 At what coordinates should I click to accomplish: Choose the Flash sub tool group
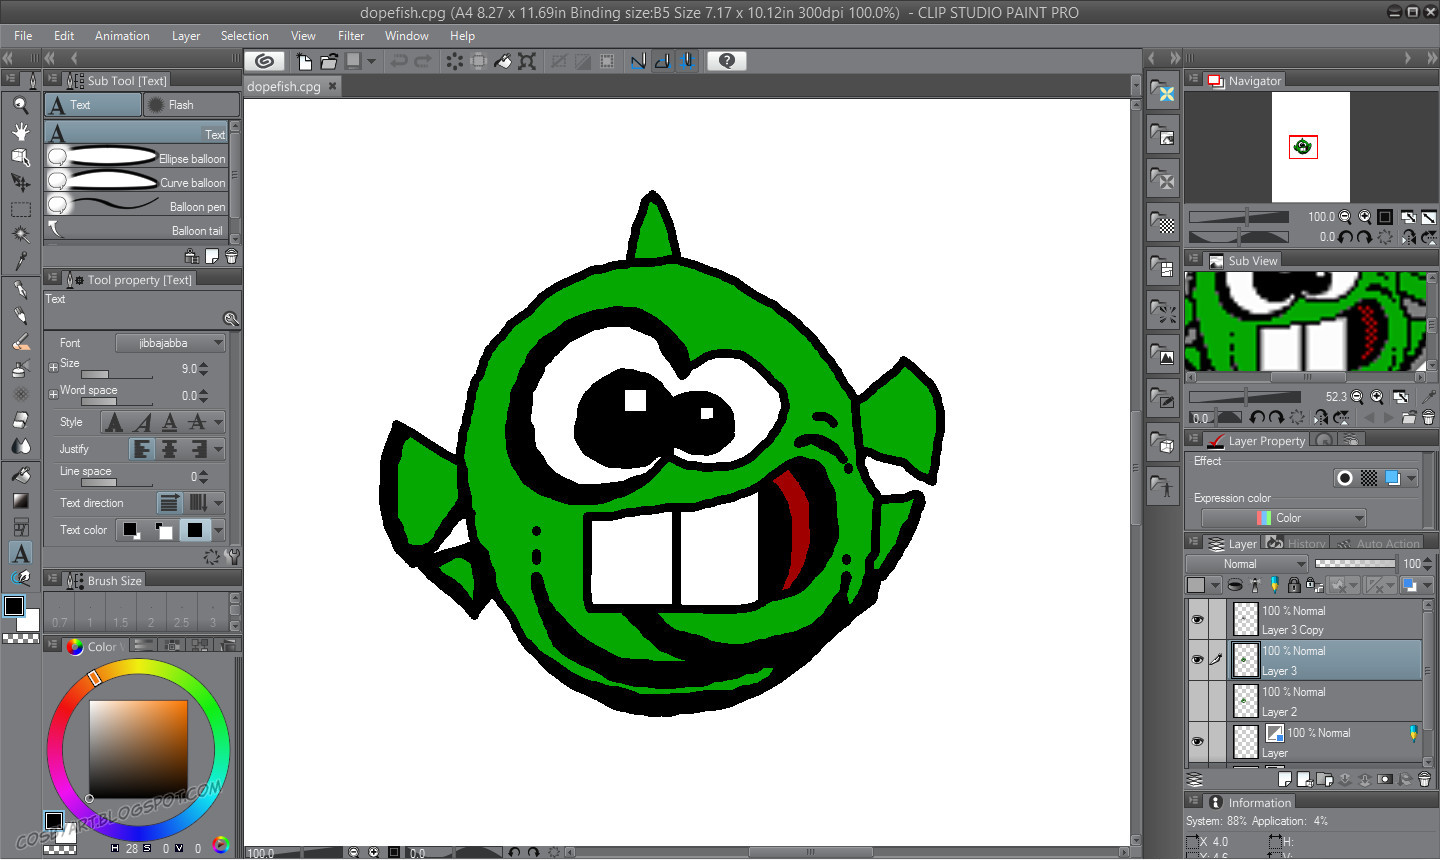coord(192,105)
